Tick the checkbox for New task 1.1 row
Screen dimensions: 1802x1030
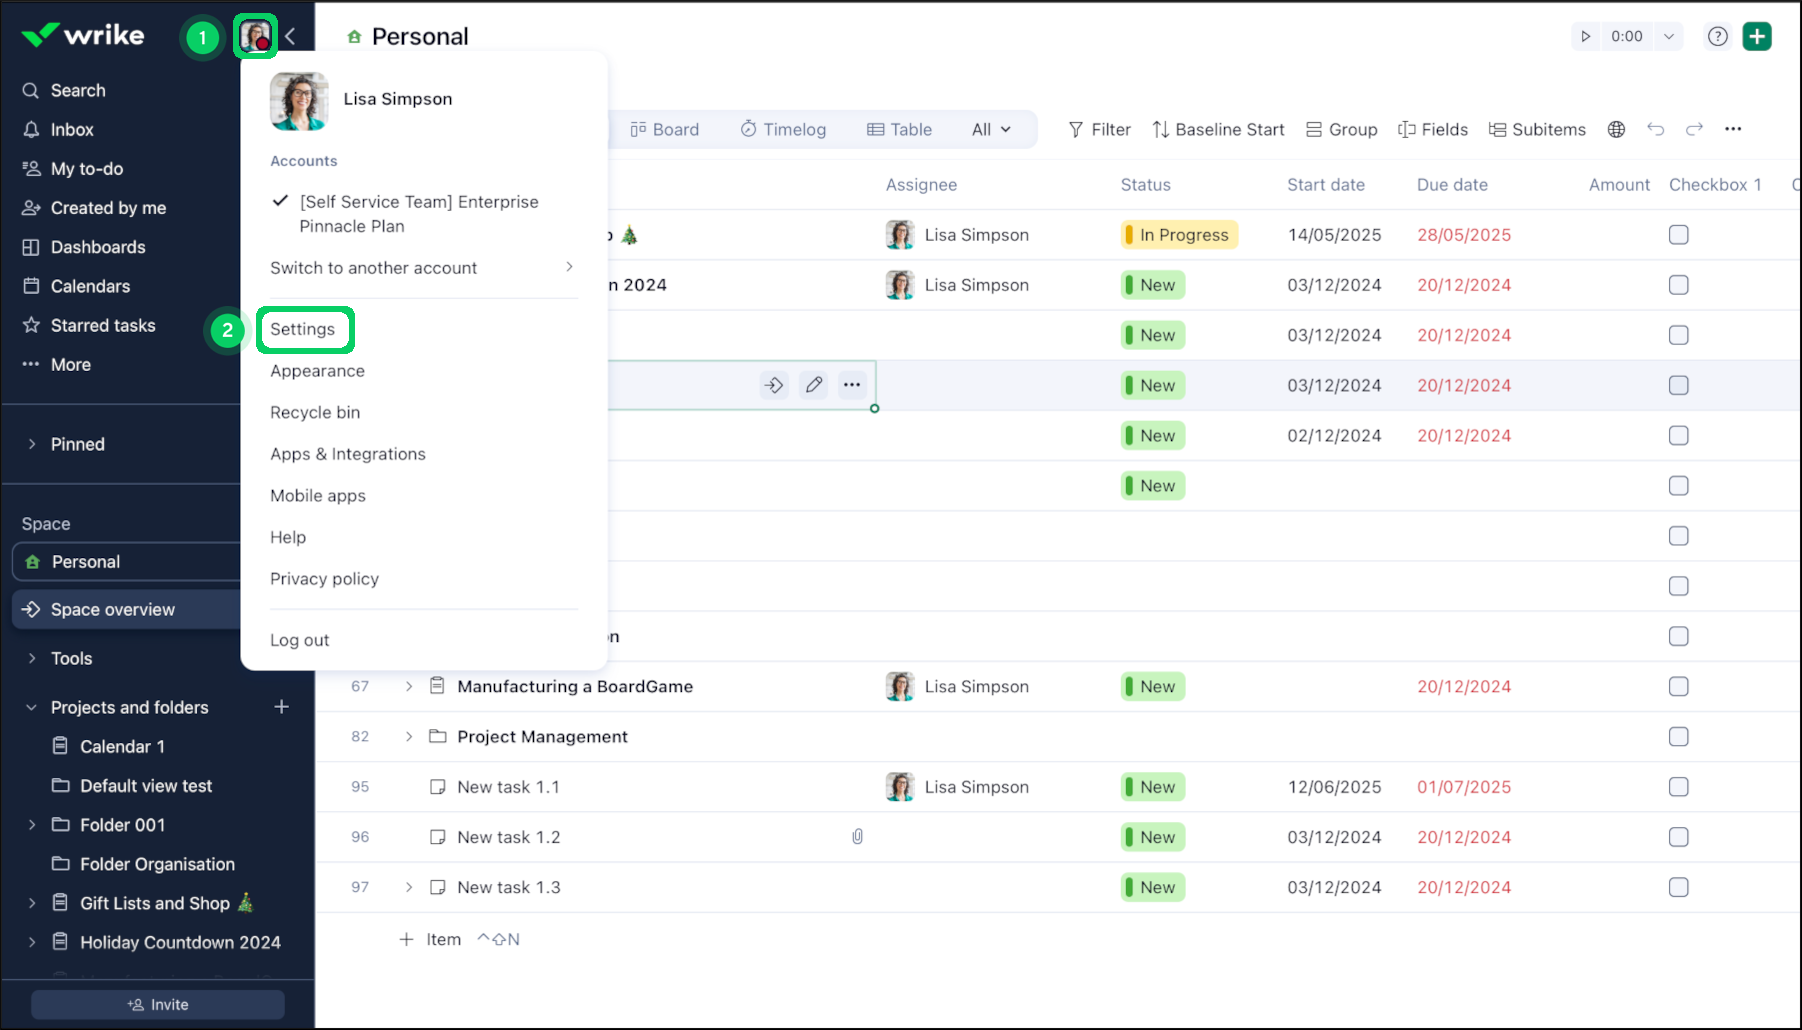click(x=1678, y=787)
